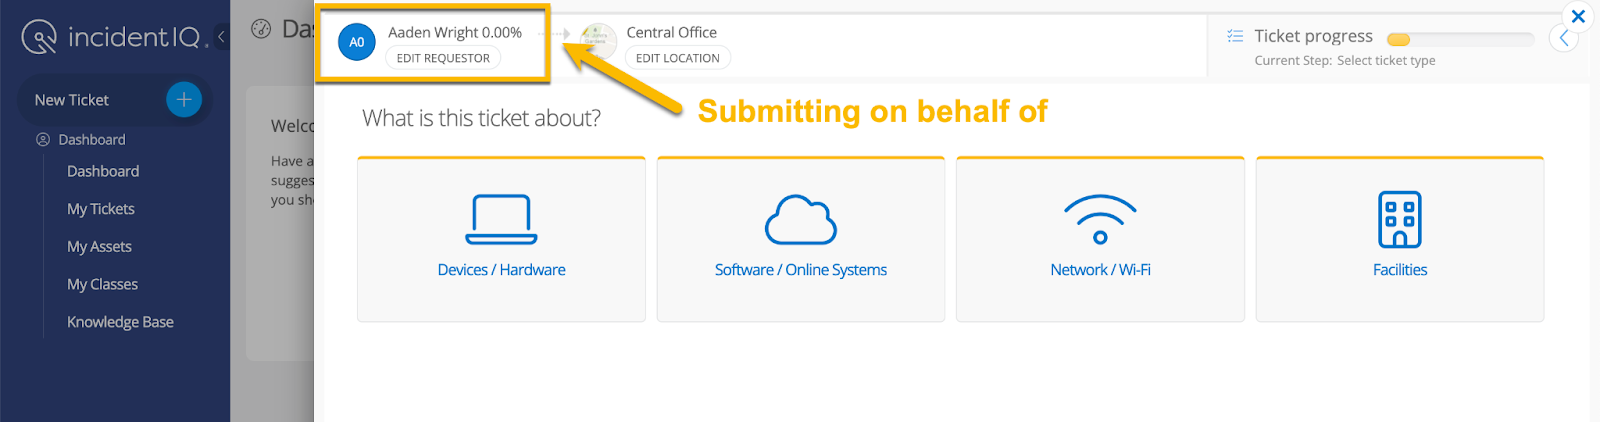Click the Ticket progress checklist icon
This screenshot has height=422, width=1600.
(1235, 36)
